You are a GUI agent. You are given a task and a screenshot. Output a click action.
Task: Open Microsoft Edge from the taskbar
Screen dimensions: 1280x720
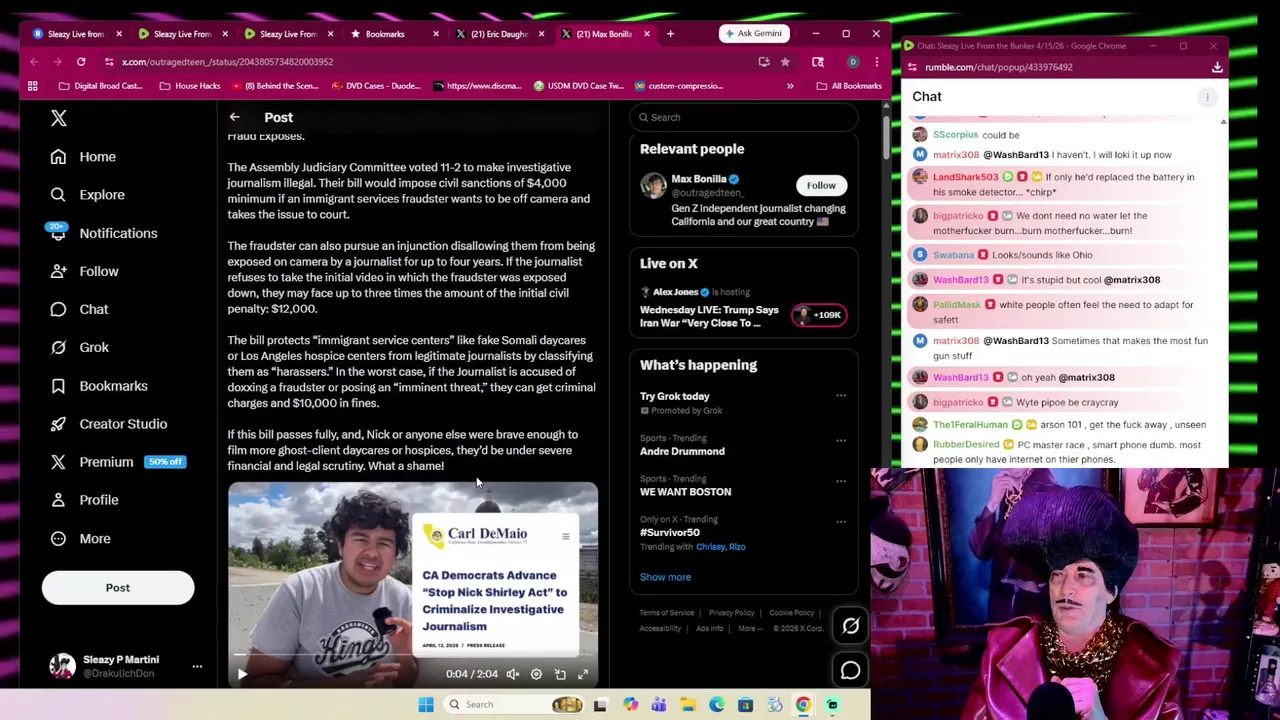tap(717, 705)
